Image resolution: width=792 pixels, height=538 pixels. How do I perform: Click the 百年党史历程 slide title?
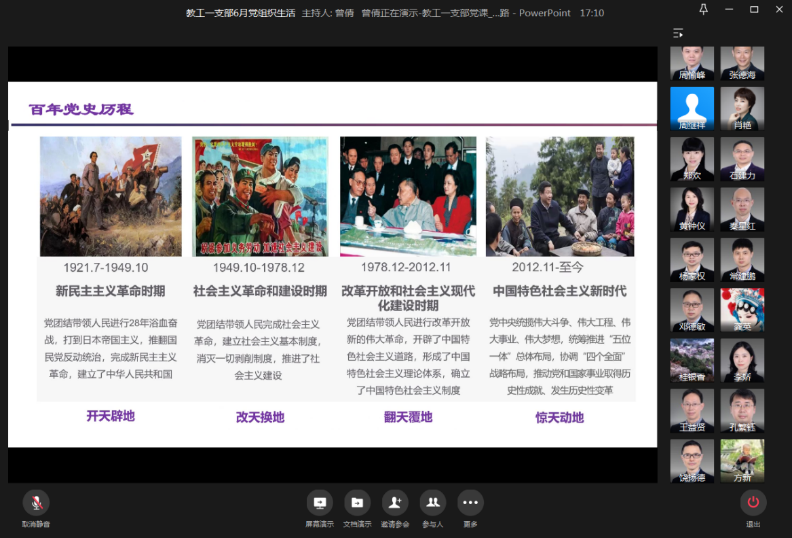81,109
